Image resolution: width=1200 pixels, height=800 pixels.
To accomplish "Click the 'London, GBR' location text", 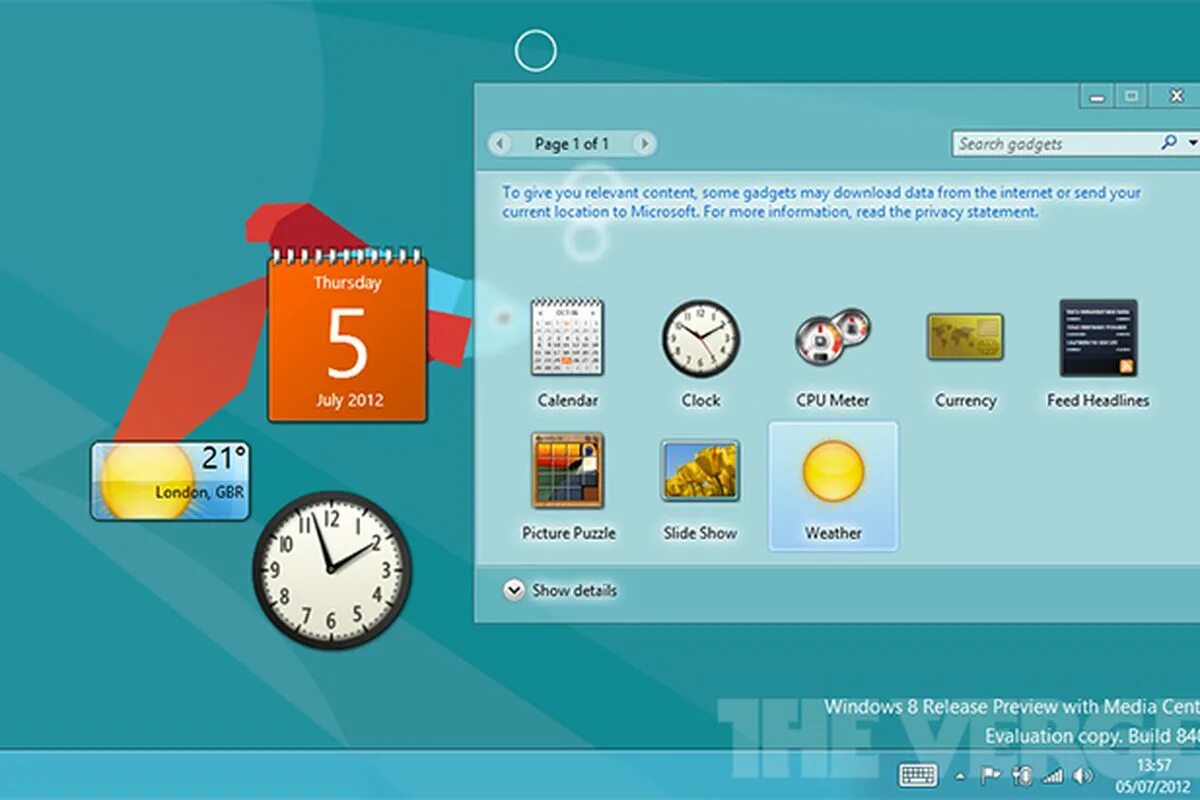I will (199, 492).
